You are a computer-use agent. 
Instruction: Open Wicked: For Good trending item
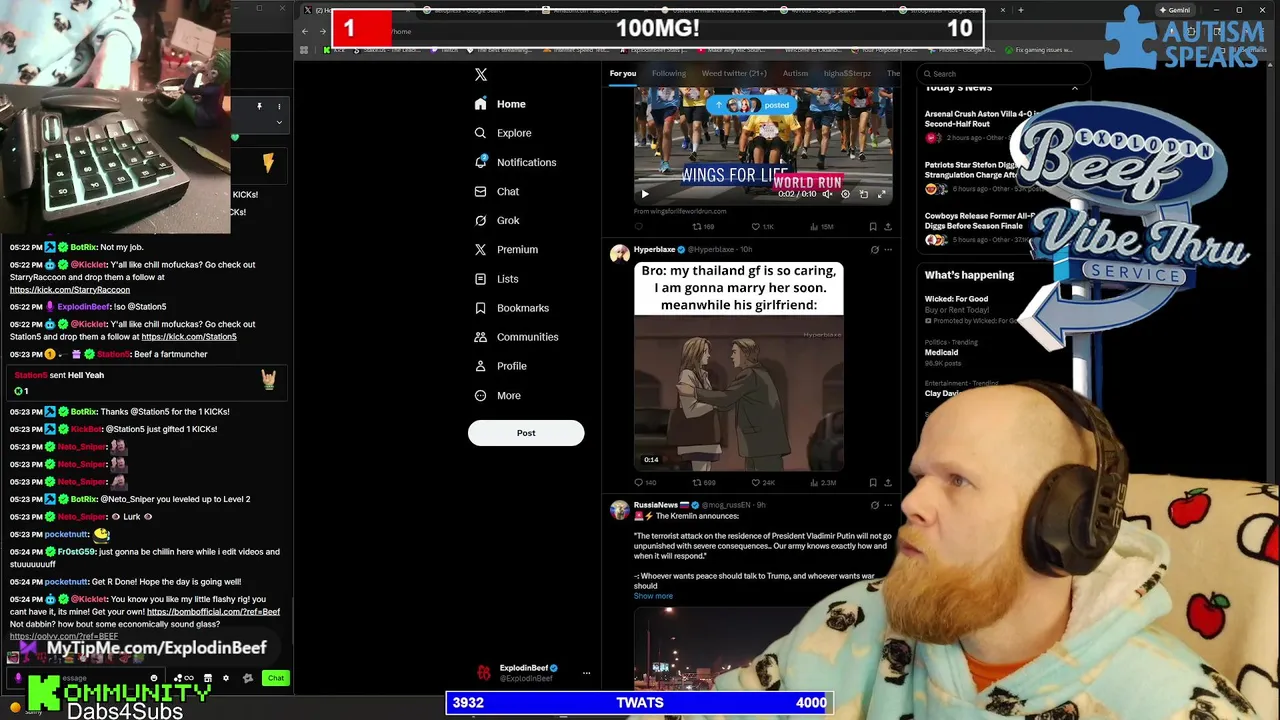(970, 309)
